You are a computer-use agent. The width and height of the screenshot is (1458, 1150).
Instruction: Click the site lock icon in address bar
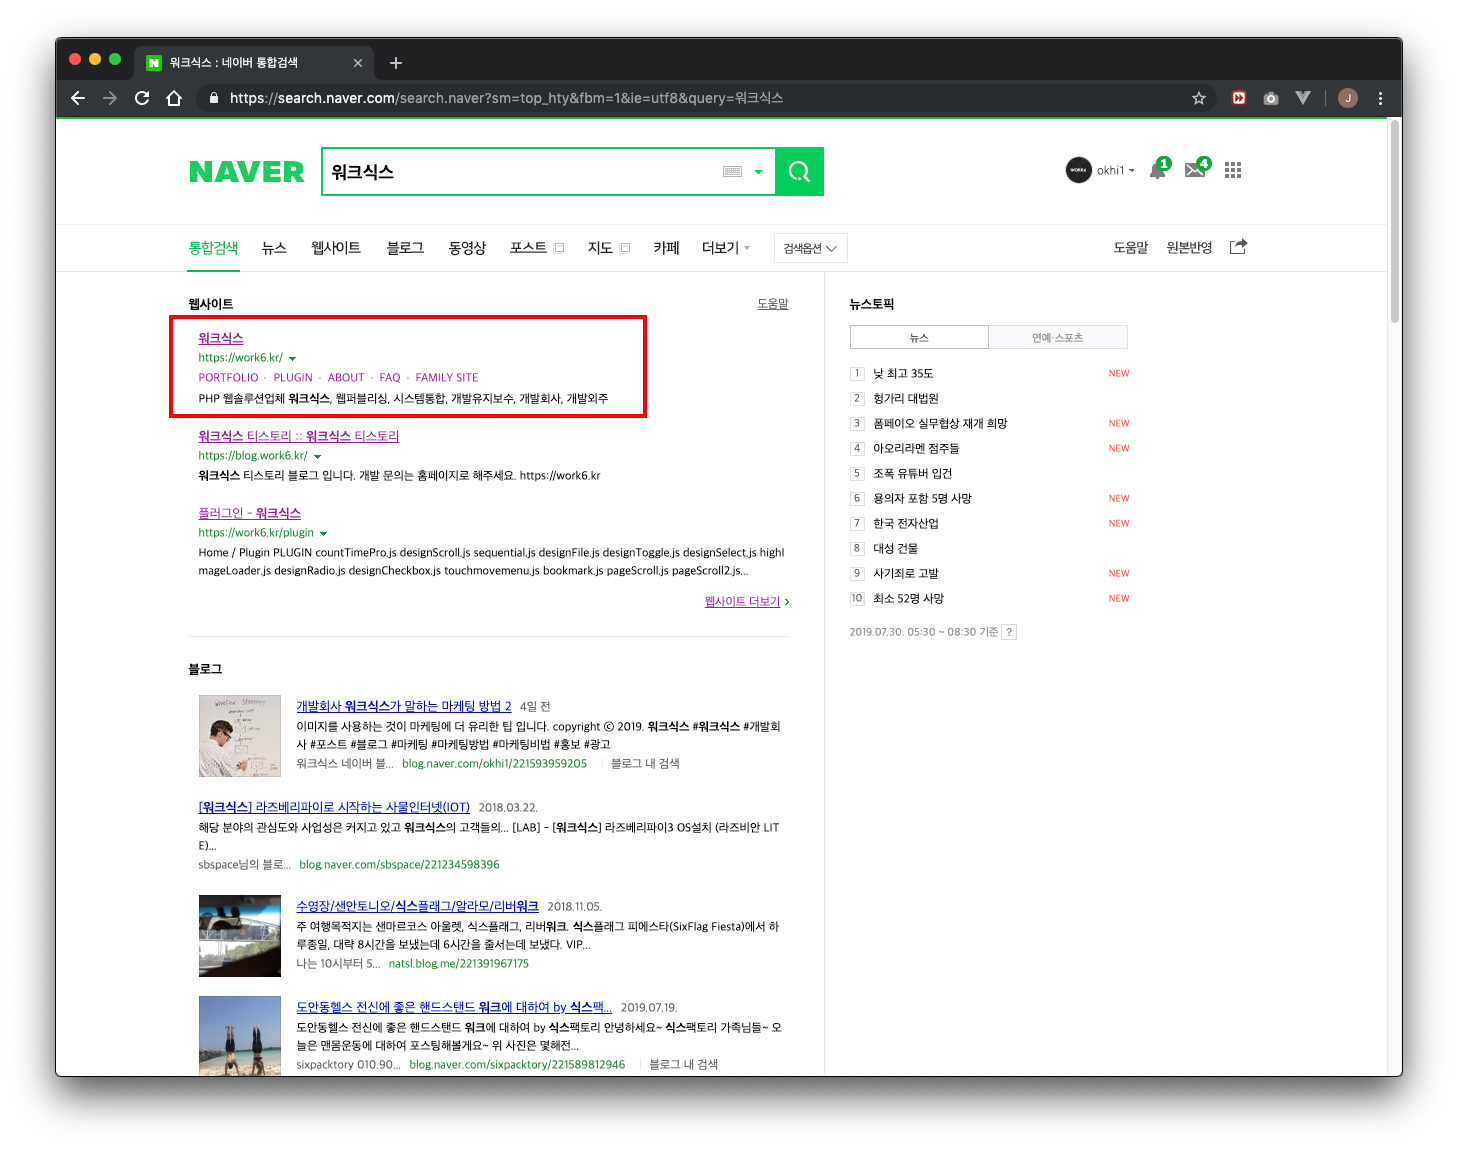pos(213,98)
